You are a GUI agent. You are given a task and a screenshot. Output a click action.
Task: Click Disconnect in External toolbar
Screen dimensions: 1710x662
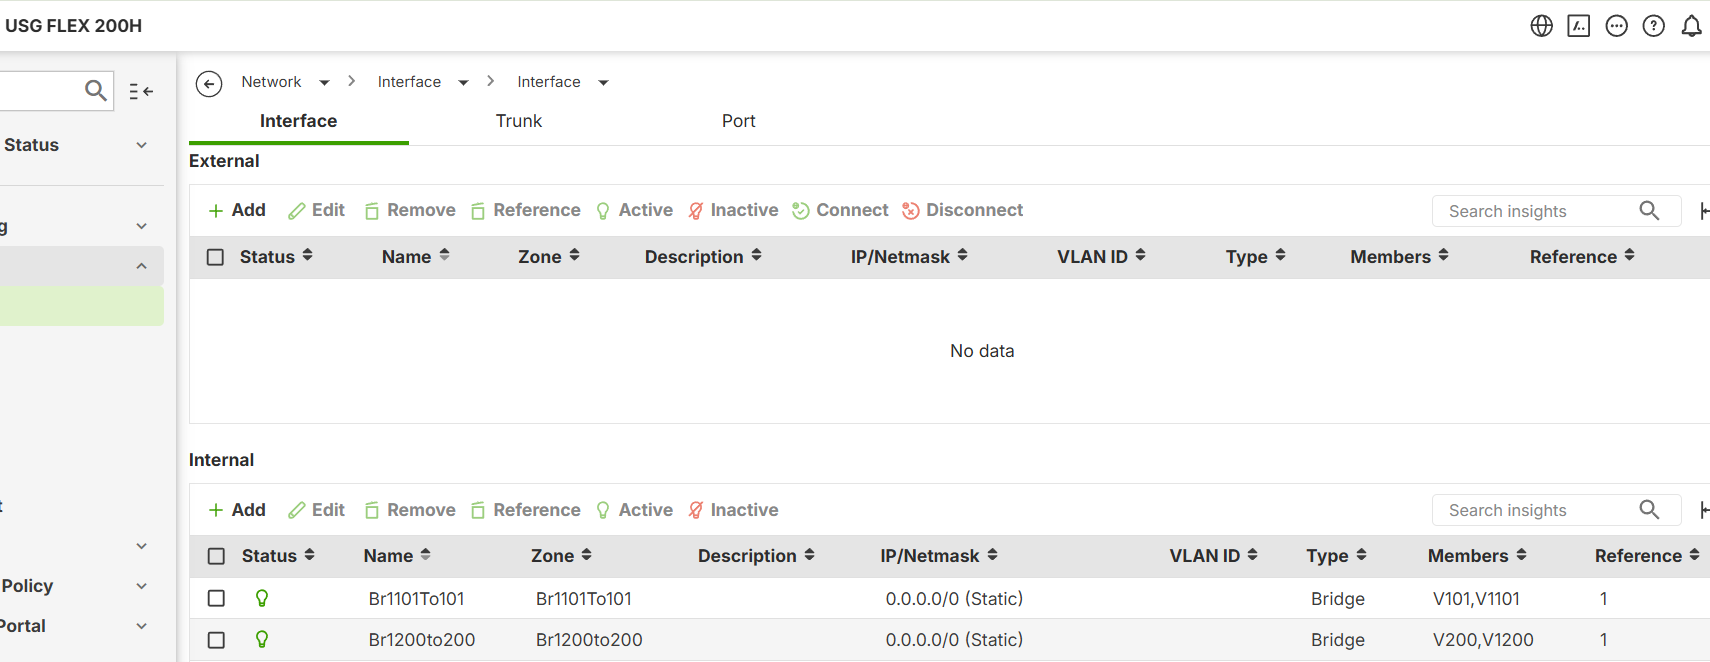click(962, 210)
